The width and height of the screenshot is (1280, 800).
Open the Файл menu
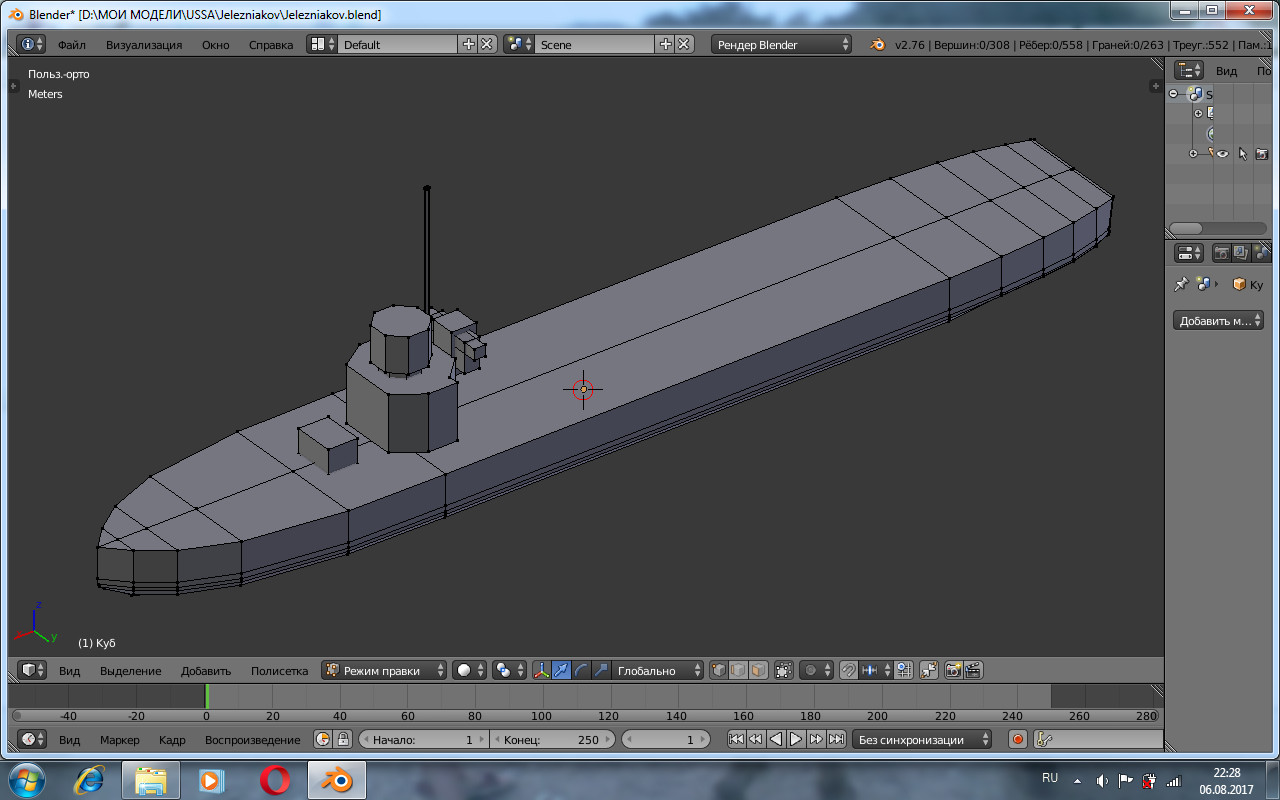[x=72, y=44]
